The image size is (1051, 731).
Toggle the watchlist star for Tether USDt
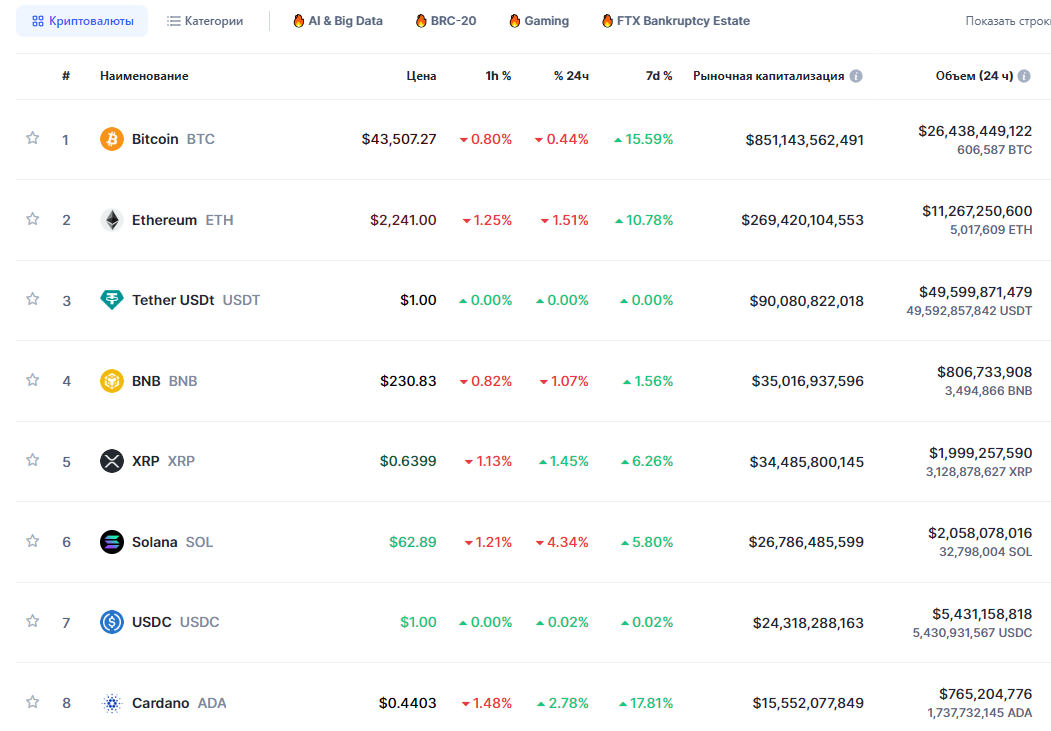coord(32,299)
